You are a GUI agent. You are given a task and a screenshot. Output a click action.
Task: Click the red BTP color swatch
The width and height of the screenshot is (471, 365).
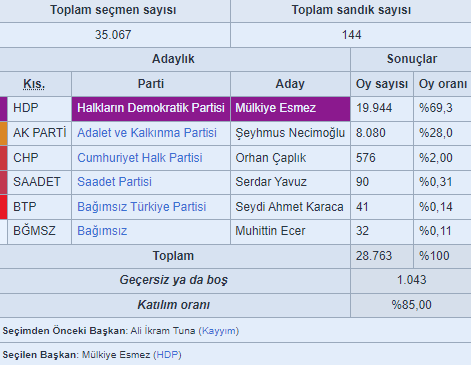tap(3, 207)
